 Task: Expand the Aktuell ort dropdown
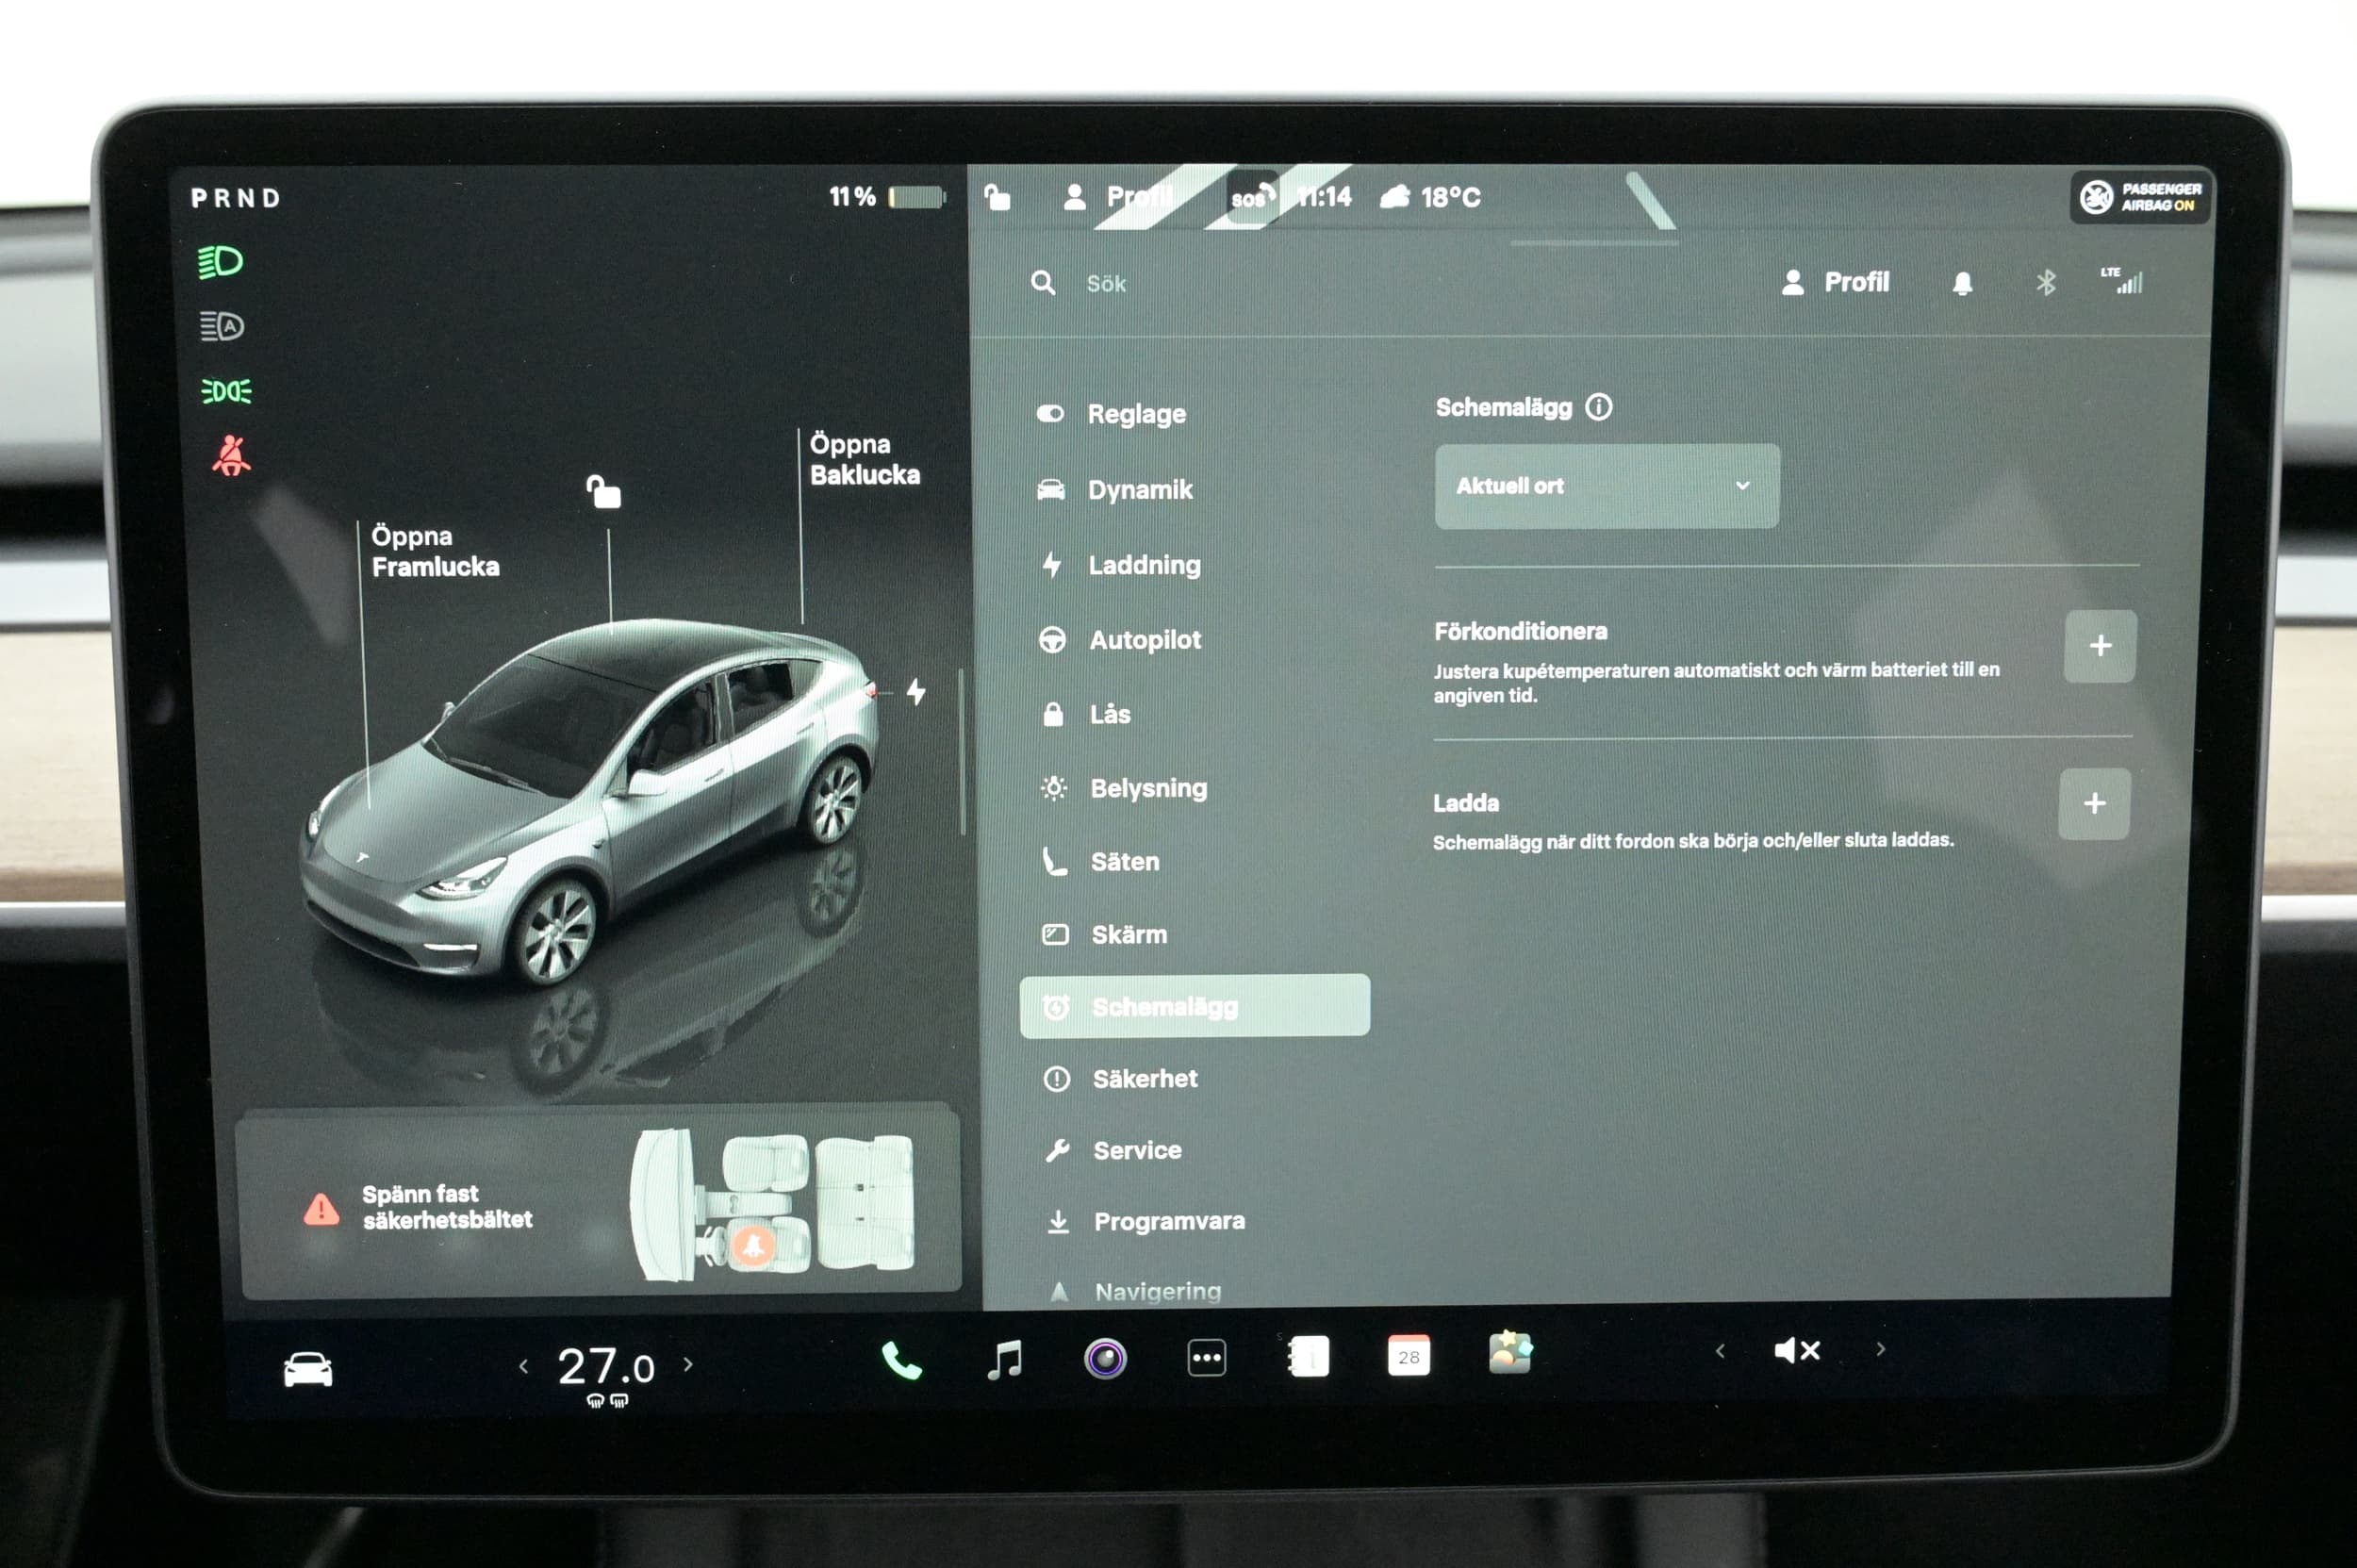tap(1606, 486)
